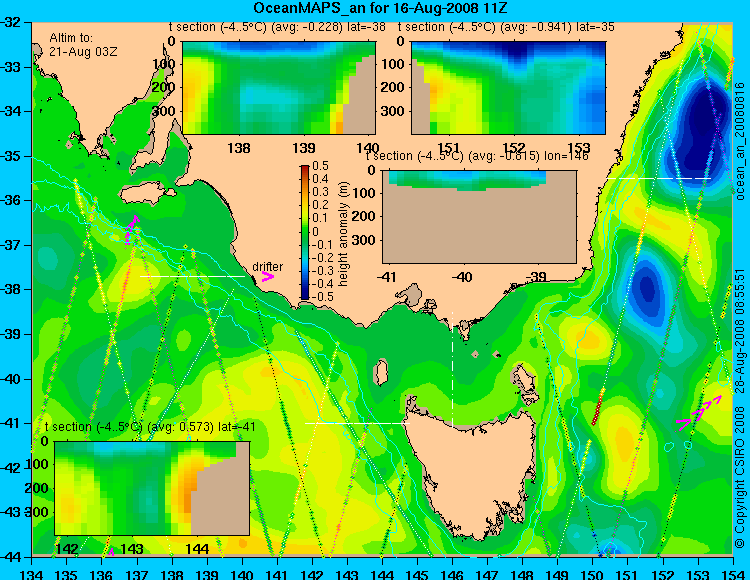Click the magenta drifter arrows east of Tasmania
Image resolution: width=750 pixels, height=580 pixels.
click(699, 412)
